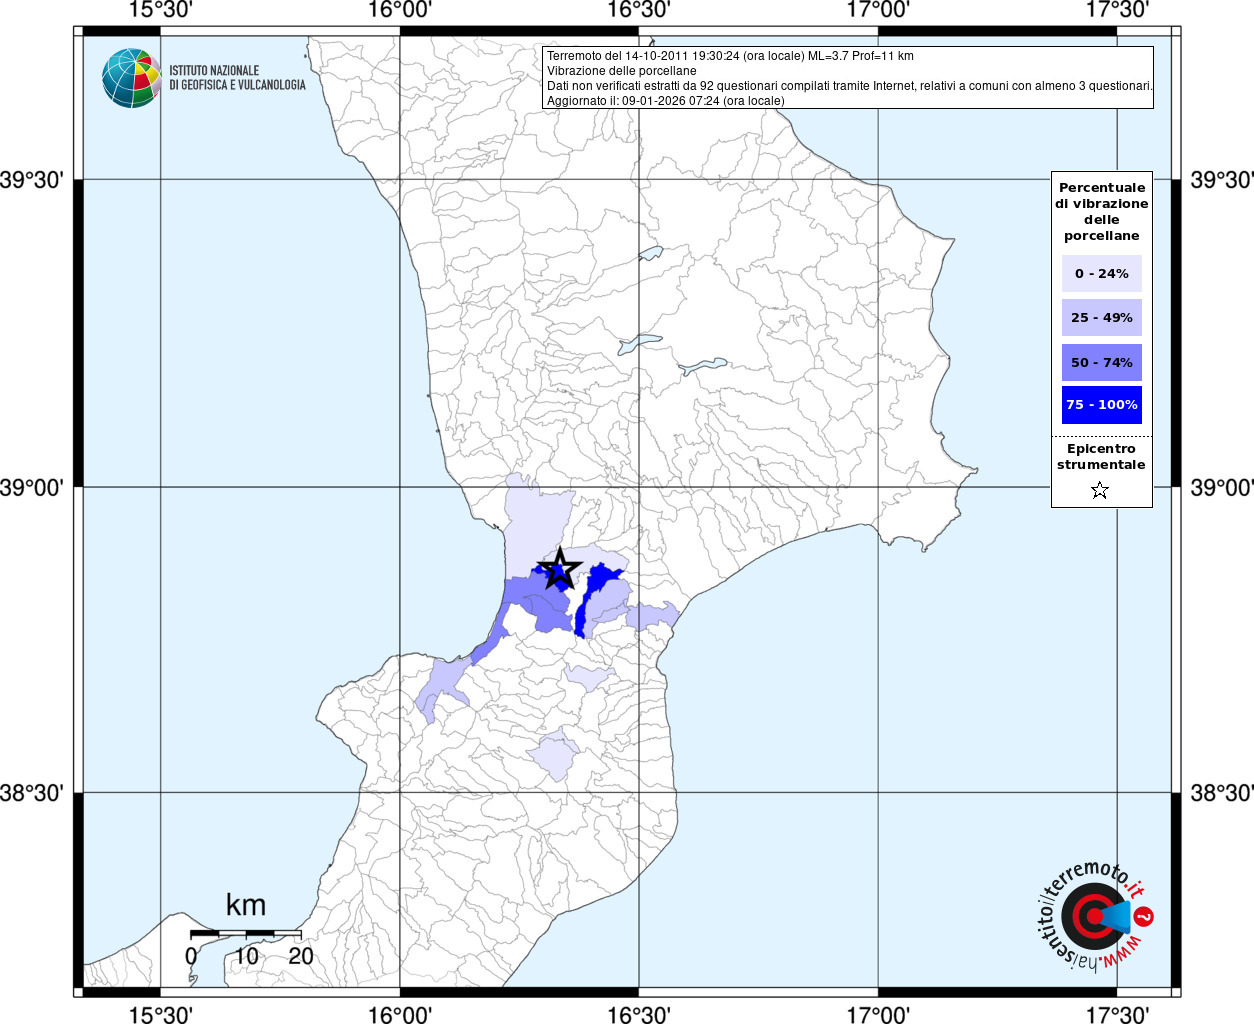Click the 'Aggiornato il: 09-01-2026' line

pyautogui.click(x=666, y=101)
